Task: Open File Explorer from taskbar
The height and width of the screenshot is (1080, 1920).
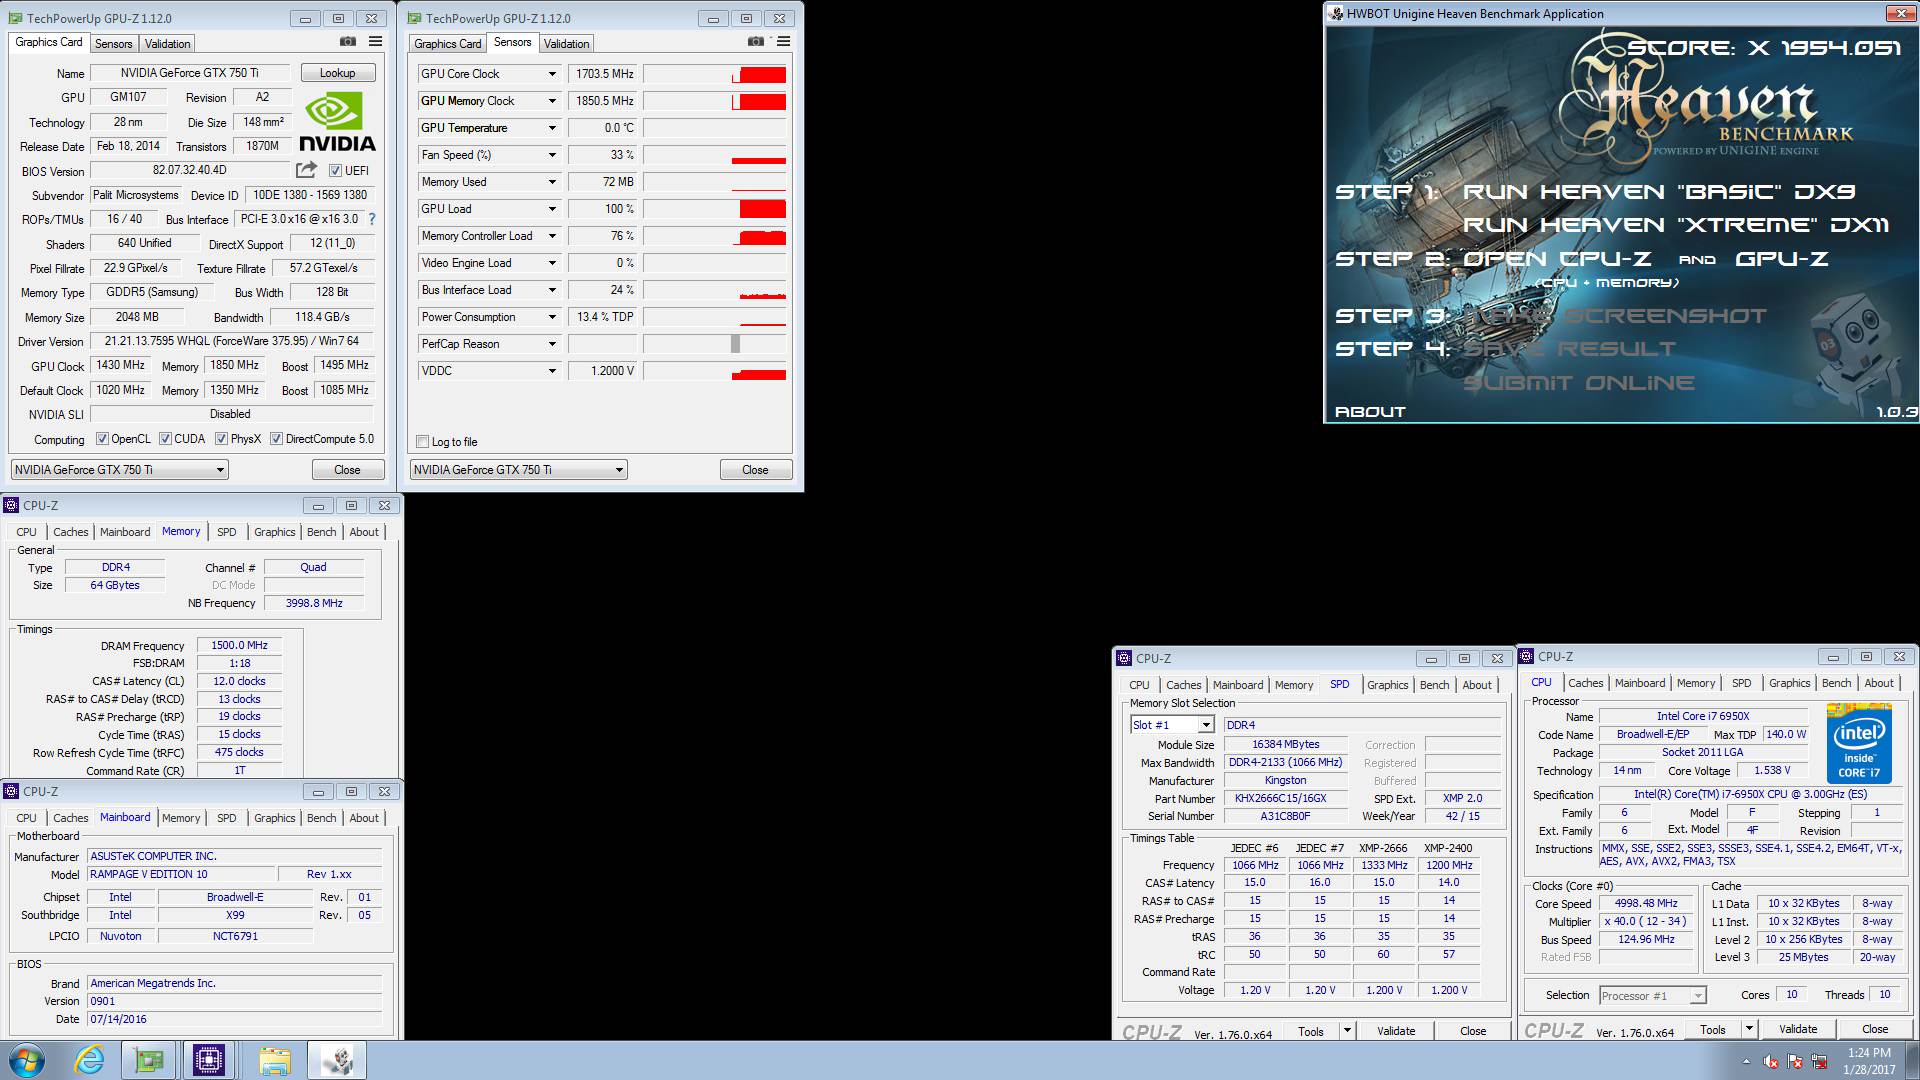Action: click(274, 1060)
